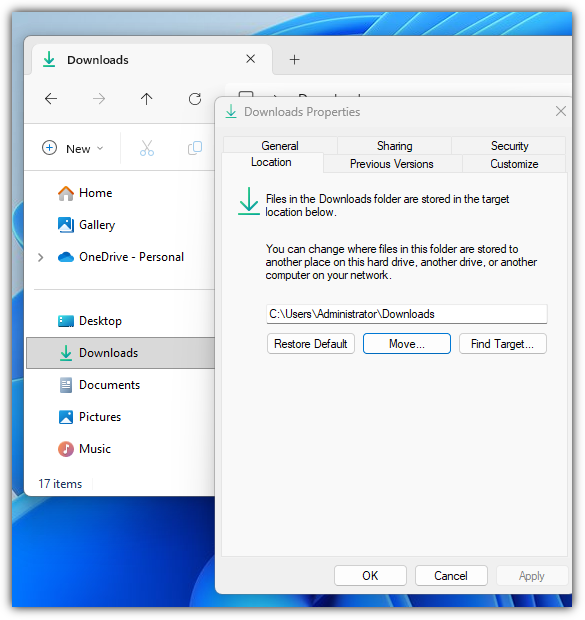This screenshot has height=620, width=585.
Task: Cancel the Downloads Properties dialog
Action: click(451, 575)
